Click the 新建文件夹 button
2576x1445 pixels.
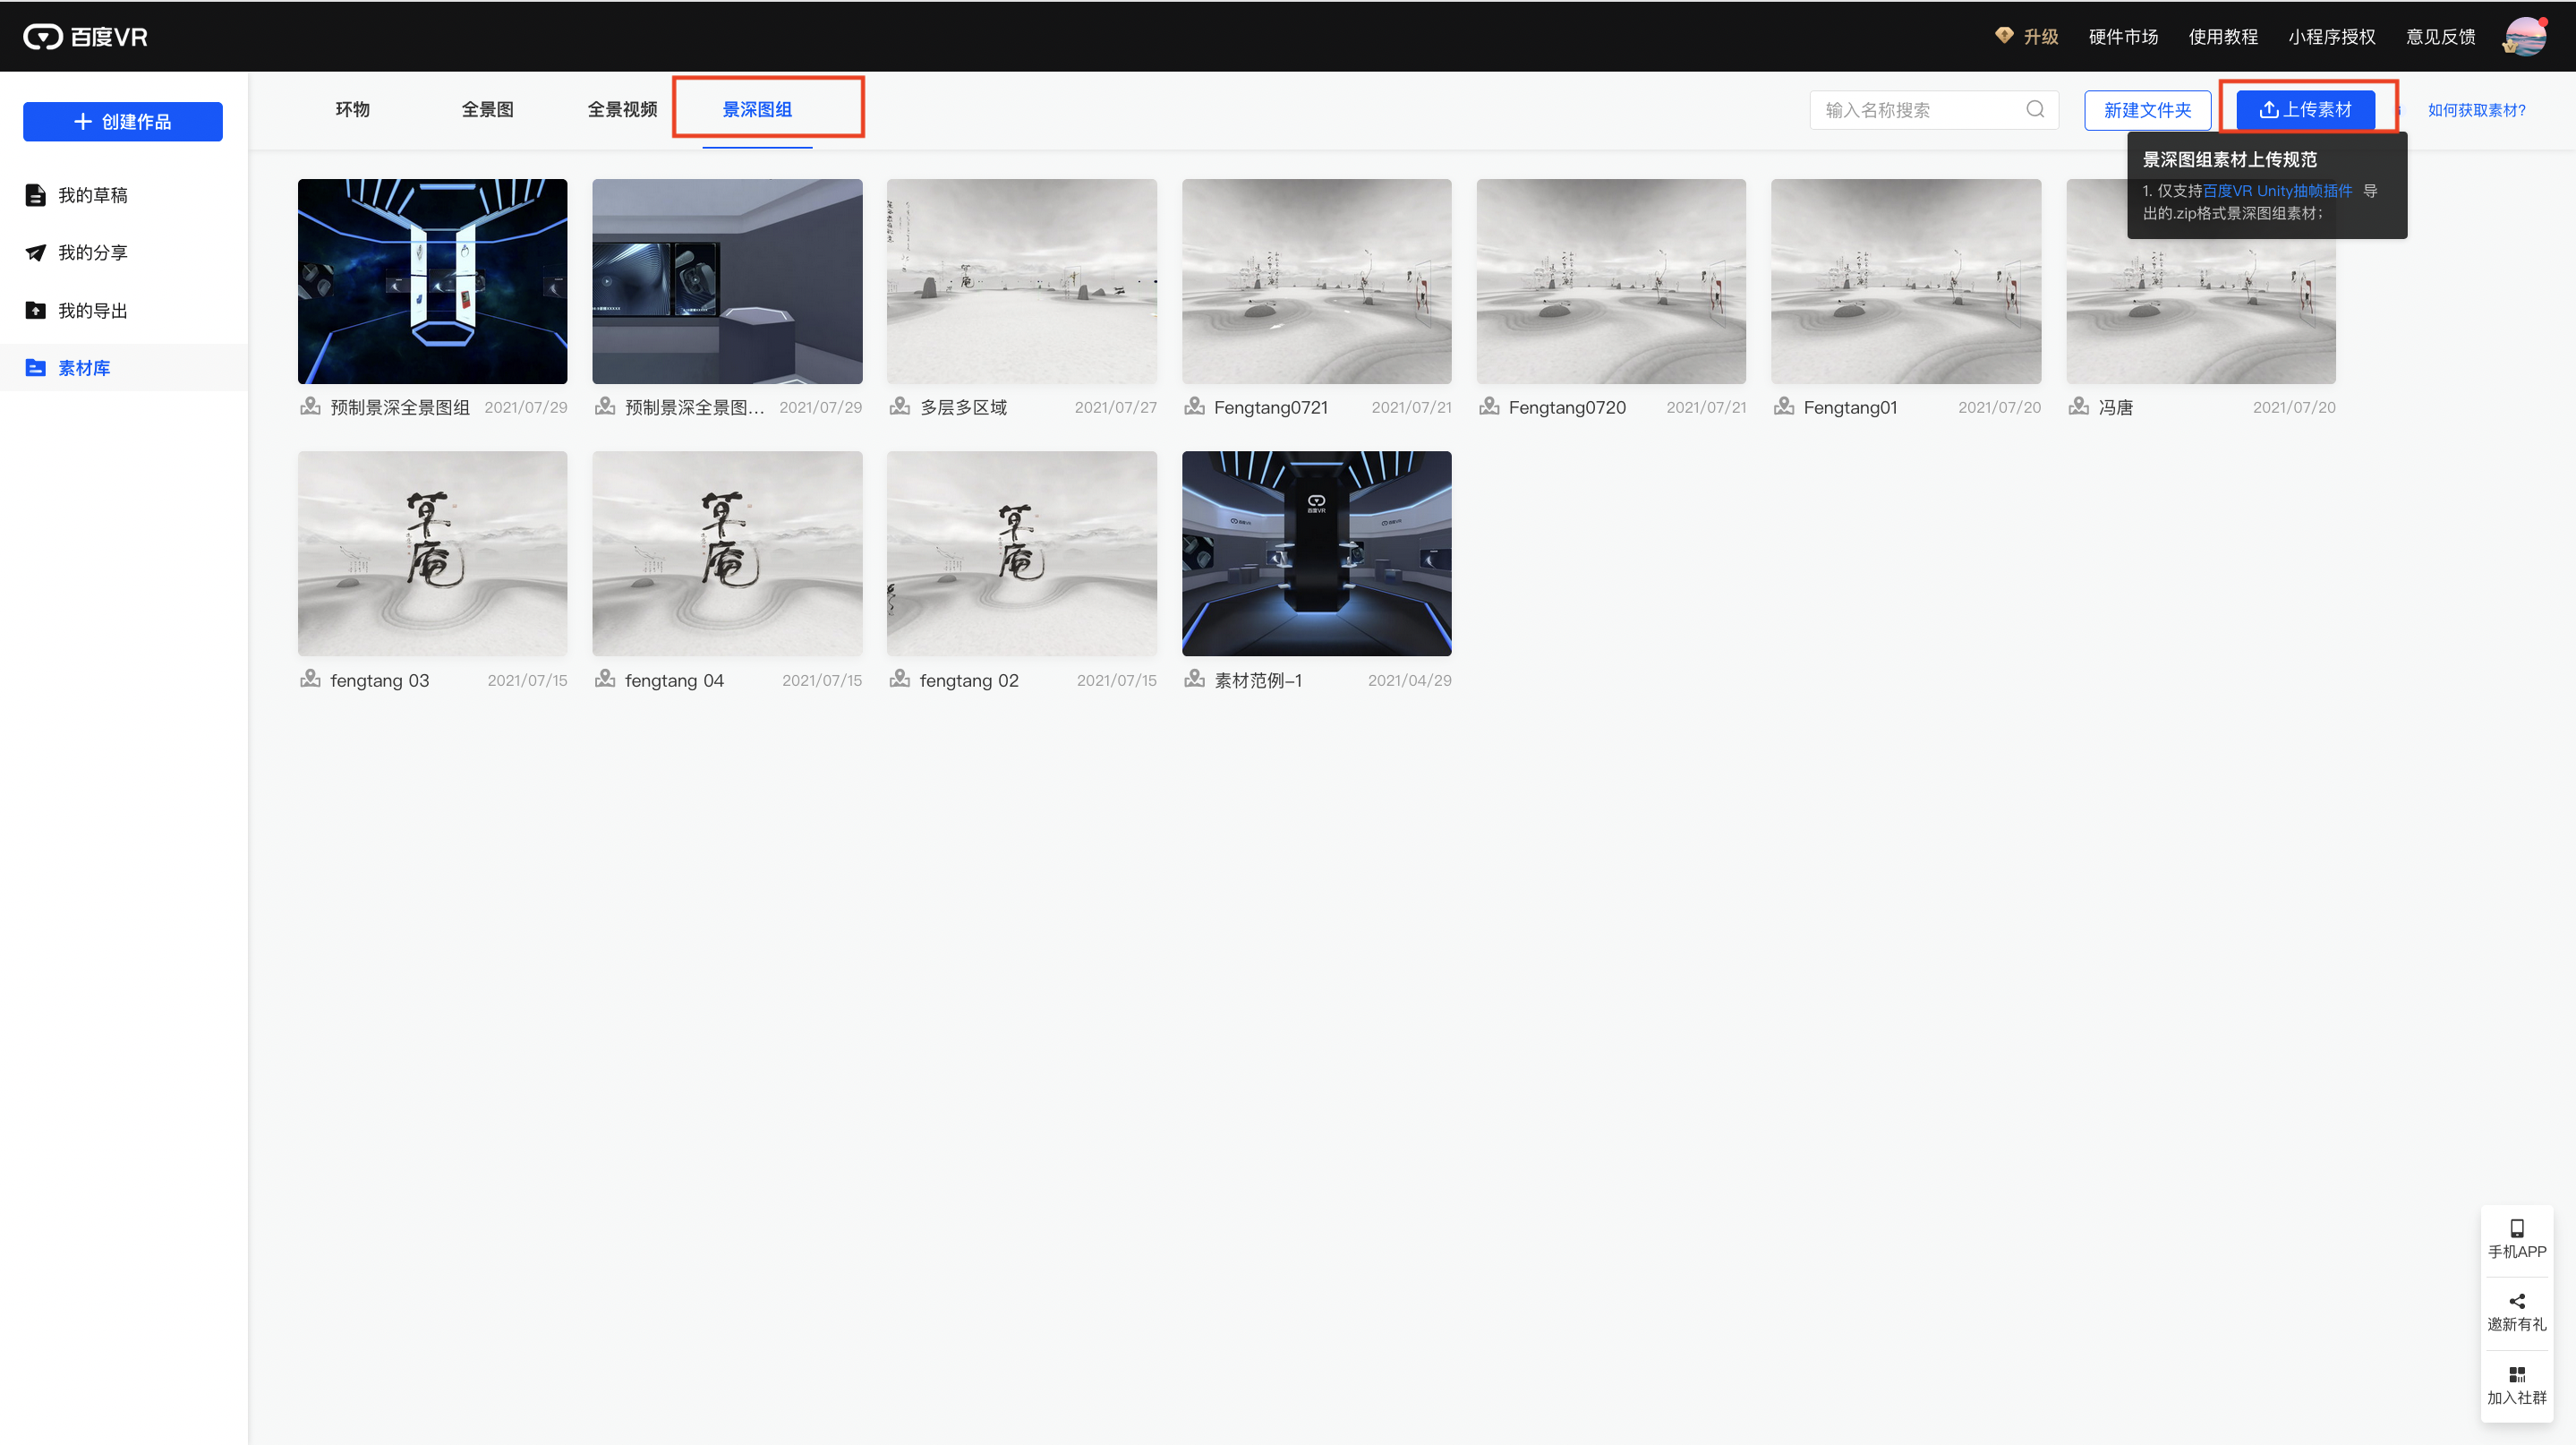point(2147,110)
